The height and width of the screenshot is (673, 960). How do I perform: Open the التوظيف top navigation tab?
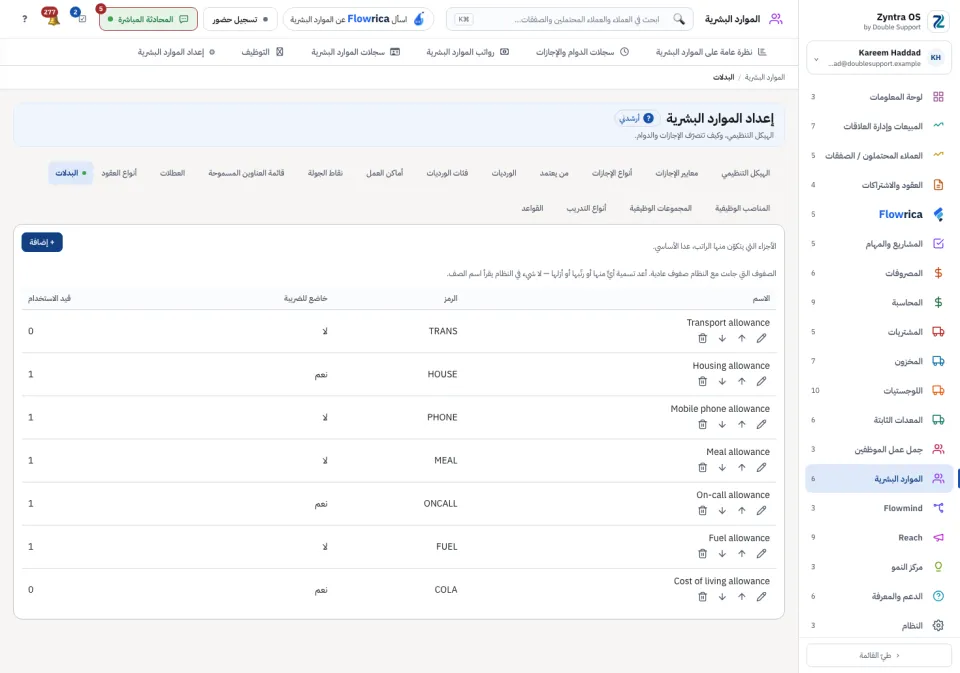(x=262, y=52)
